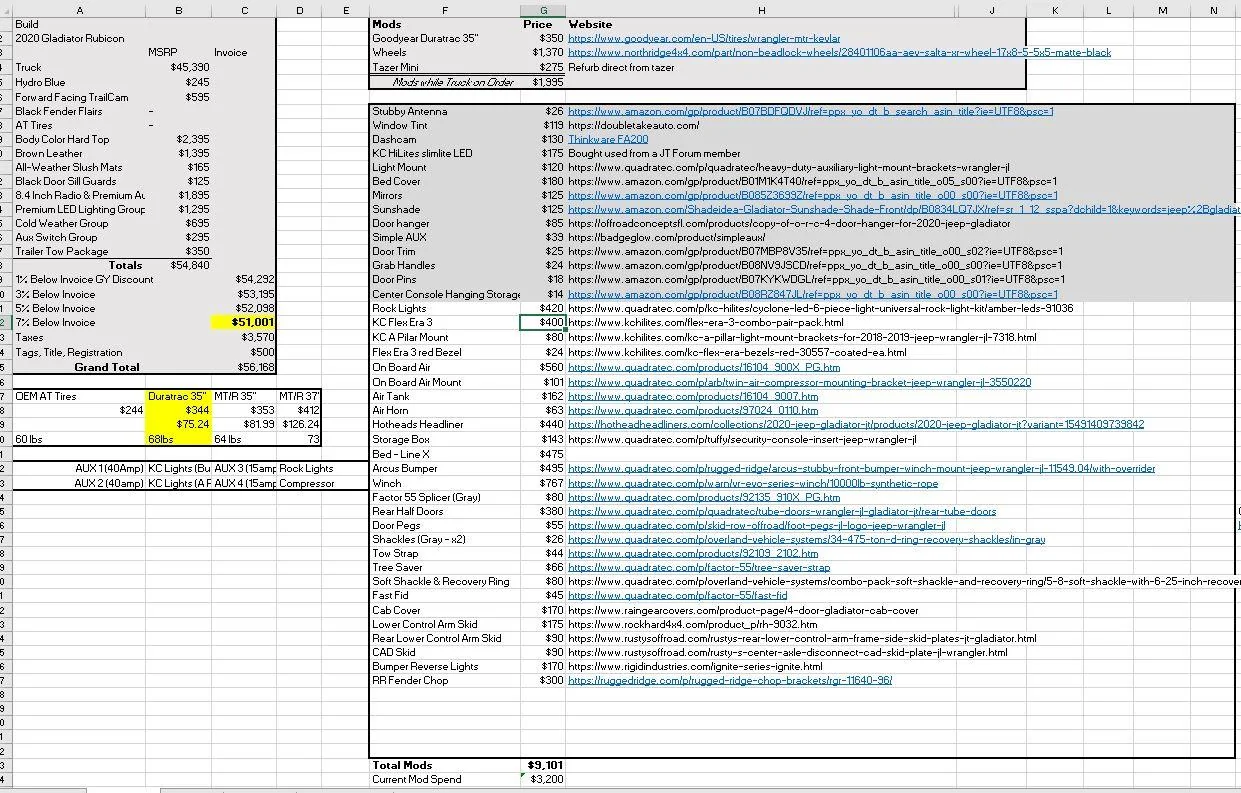
Task: Select the Grand Total $56,168 cell
Action: pyautogui.click(x=244, y=367)
